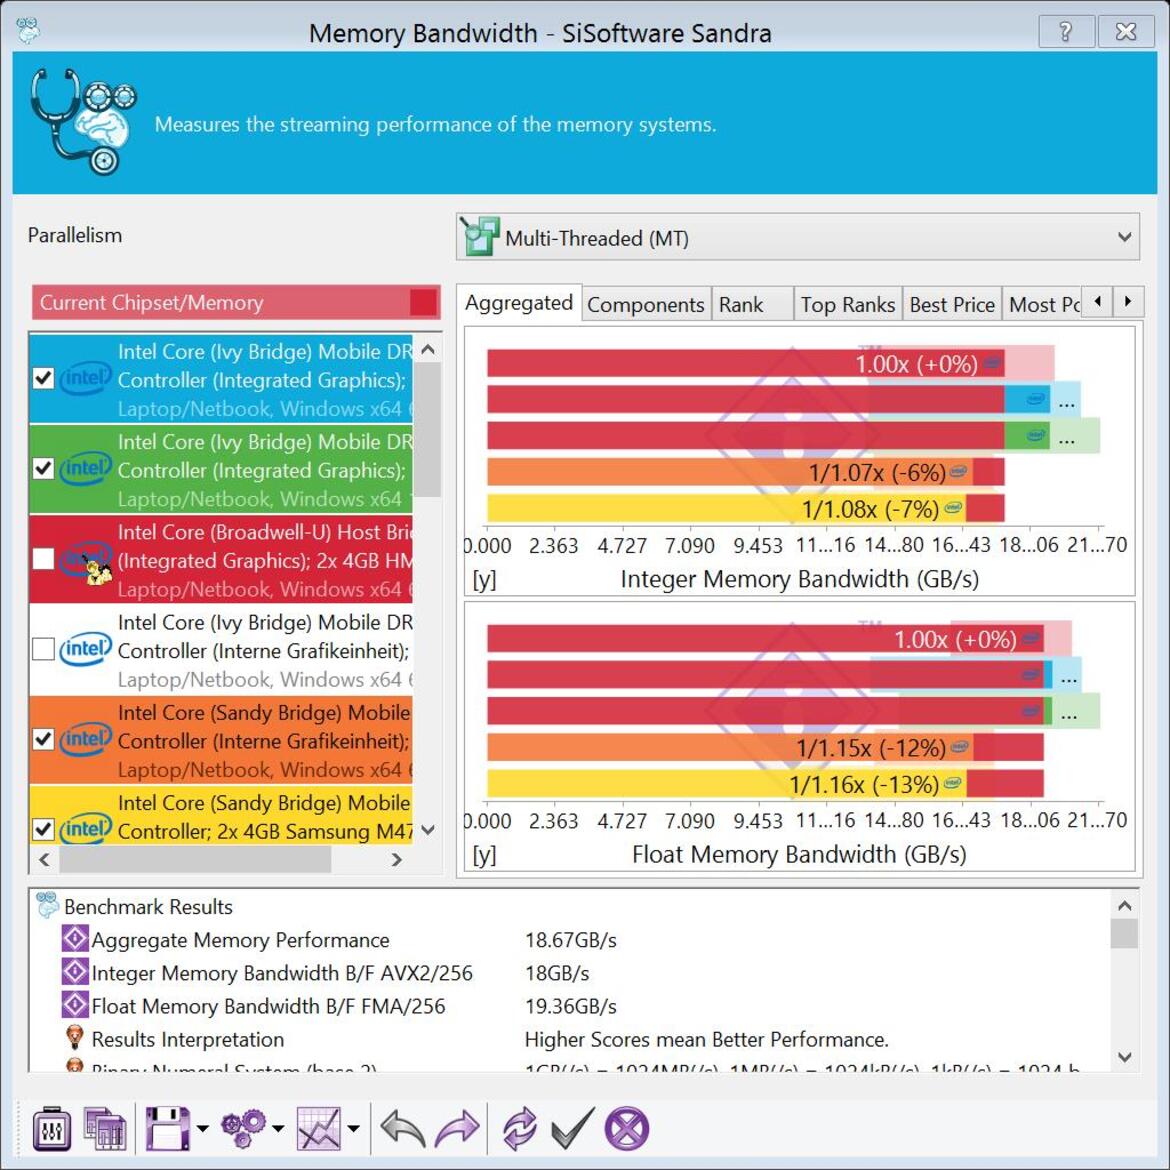Click the stethoscope brain module icon

pos(83,122)
